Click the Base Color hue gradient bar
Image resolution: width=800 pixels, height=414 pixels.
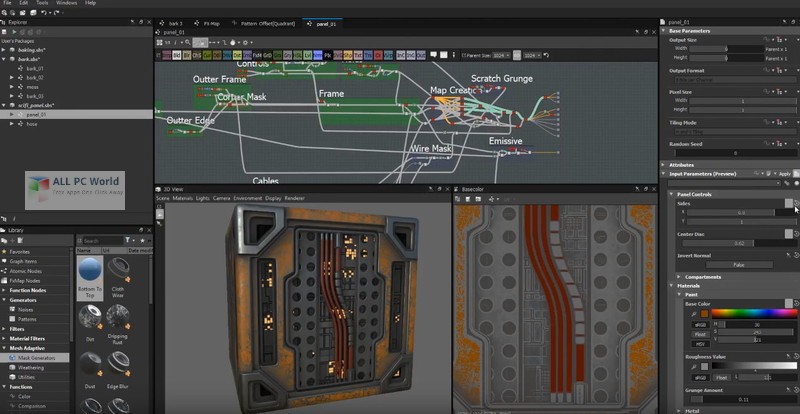(x=753, y=313)
